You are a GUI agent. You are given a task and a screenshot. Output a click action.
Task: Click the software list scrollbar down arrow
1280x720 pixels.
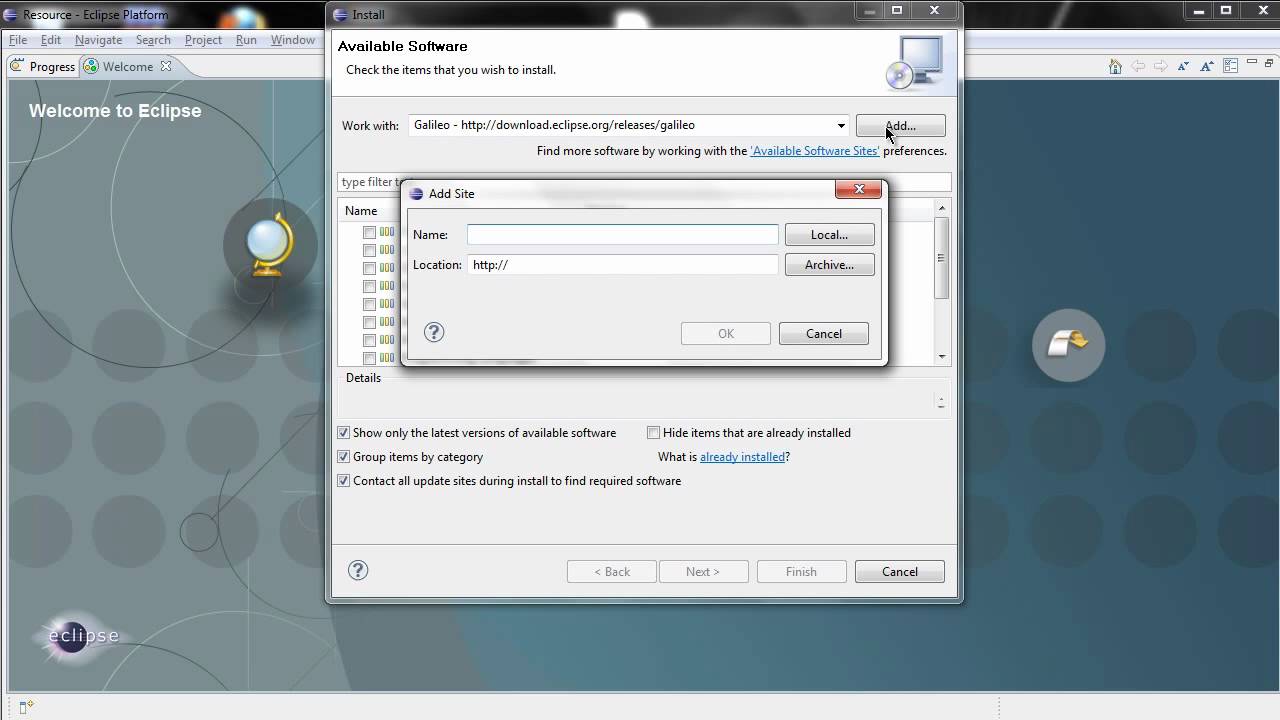pos(942,357)
